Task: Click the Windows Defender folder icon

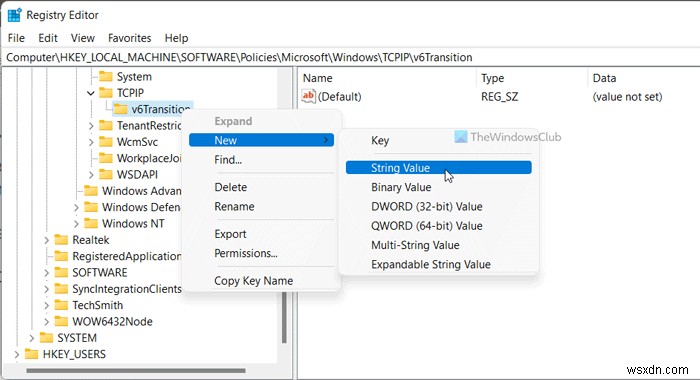Action: [91, 207]
